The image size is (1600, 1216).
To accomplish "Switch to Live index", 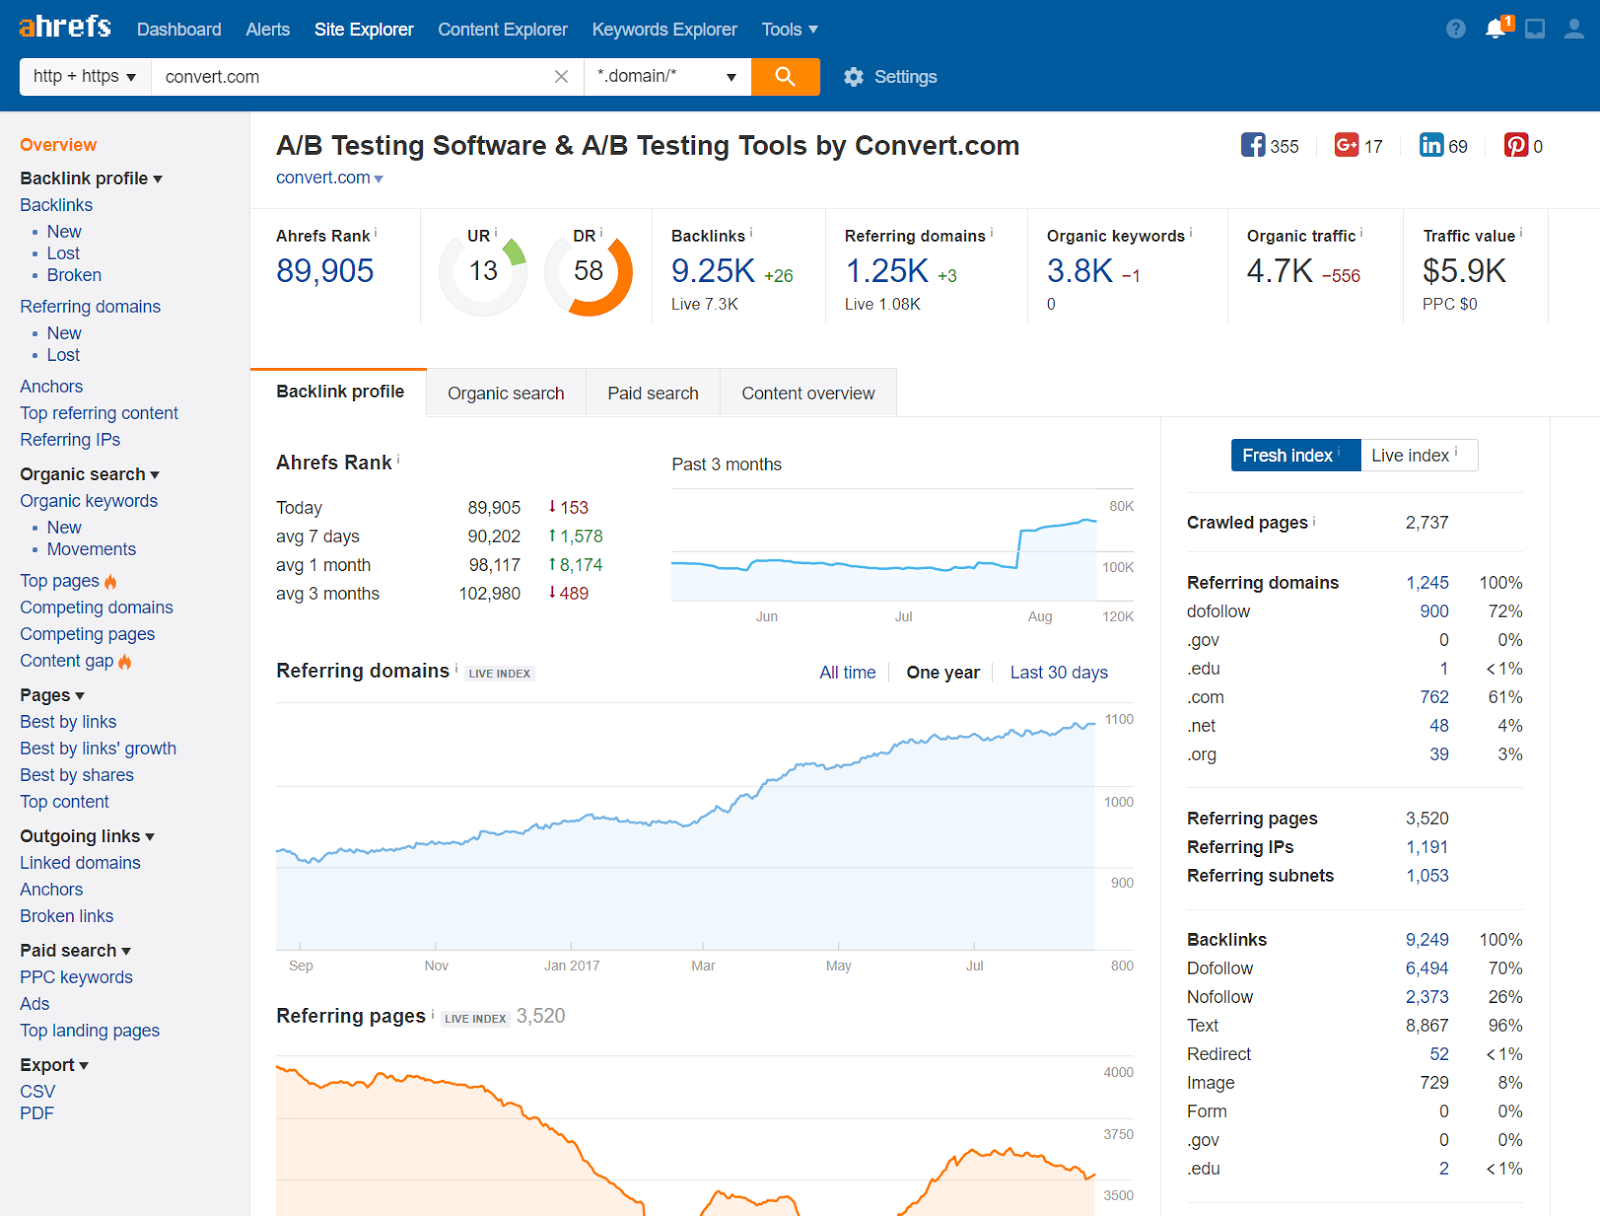I will tap(1418, 455).
